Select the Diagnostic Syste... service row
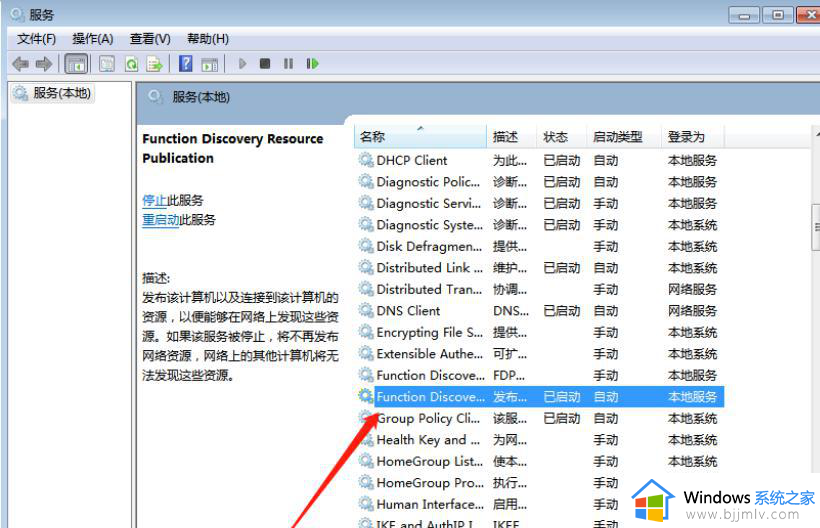The width and height of the screenshot is (820, 528). [540, 225]
